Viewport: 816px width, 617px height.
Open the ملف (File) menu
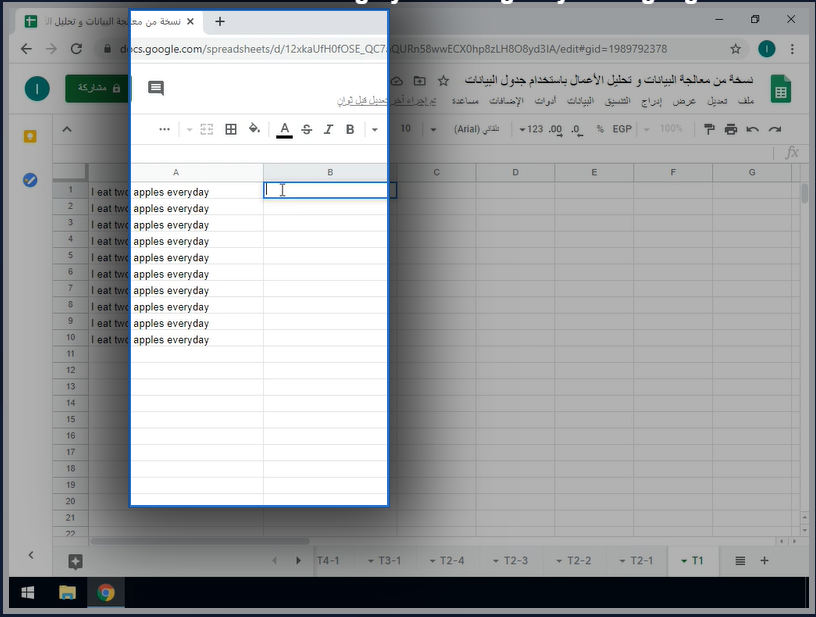click(x=746, y=101)
